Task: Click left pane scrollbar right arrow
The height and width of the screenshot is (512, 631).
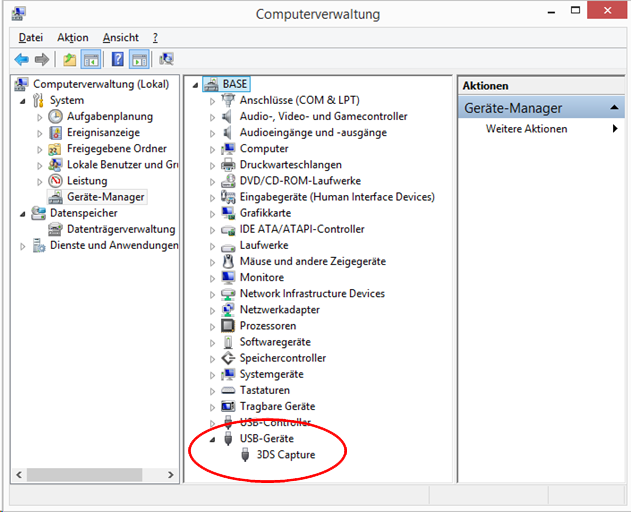Action: [x=171, y=475]
